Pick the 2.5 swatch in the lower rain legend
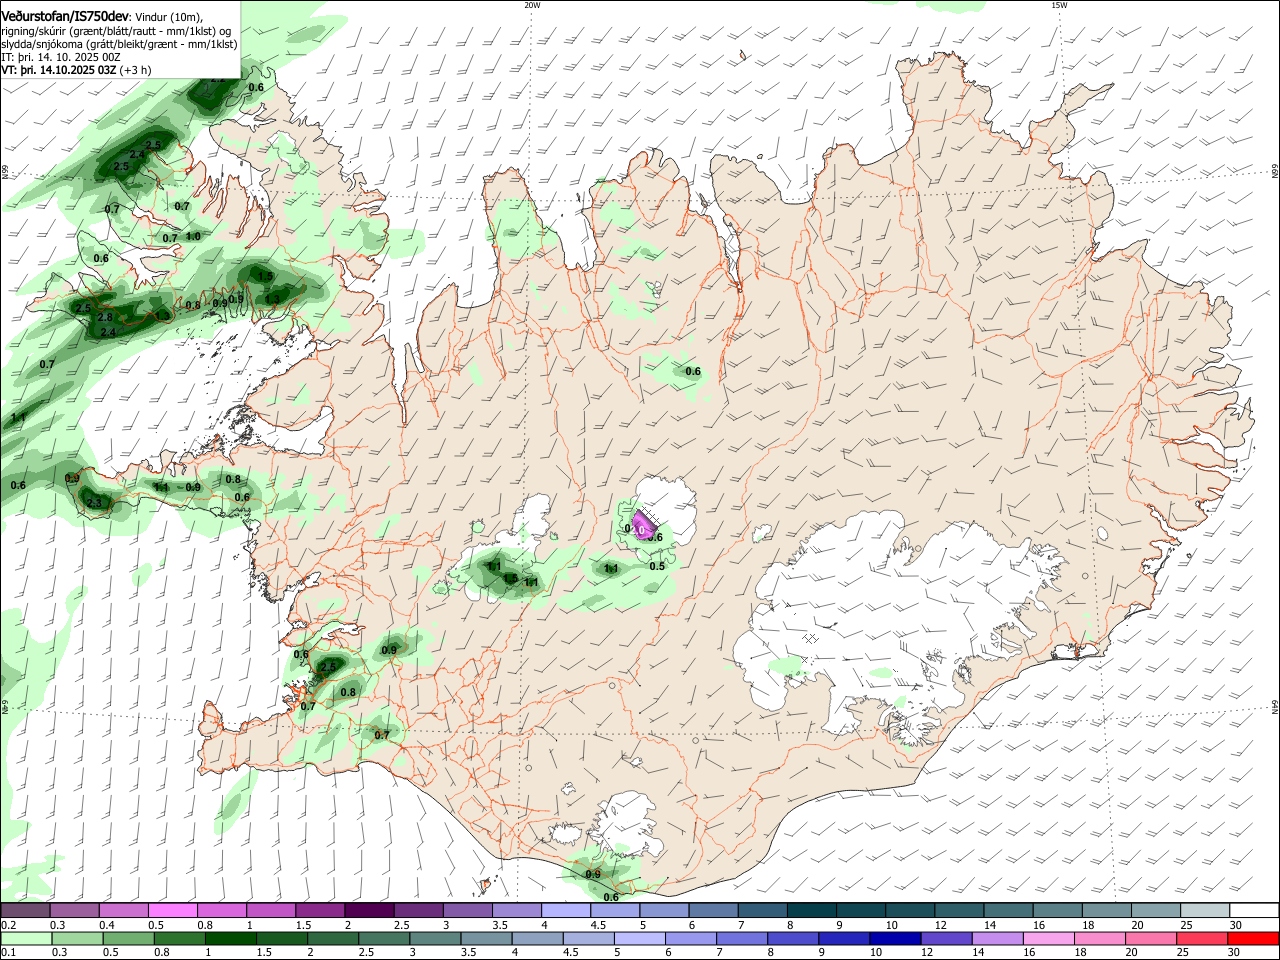This screenshot has height=960, width=1280. 384,938
